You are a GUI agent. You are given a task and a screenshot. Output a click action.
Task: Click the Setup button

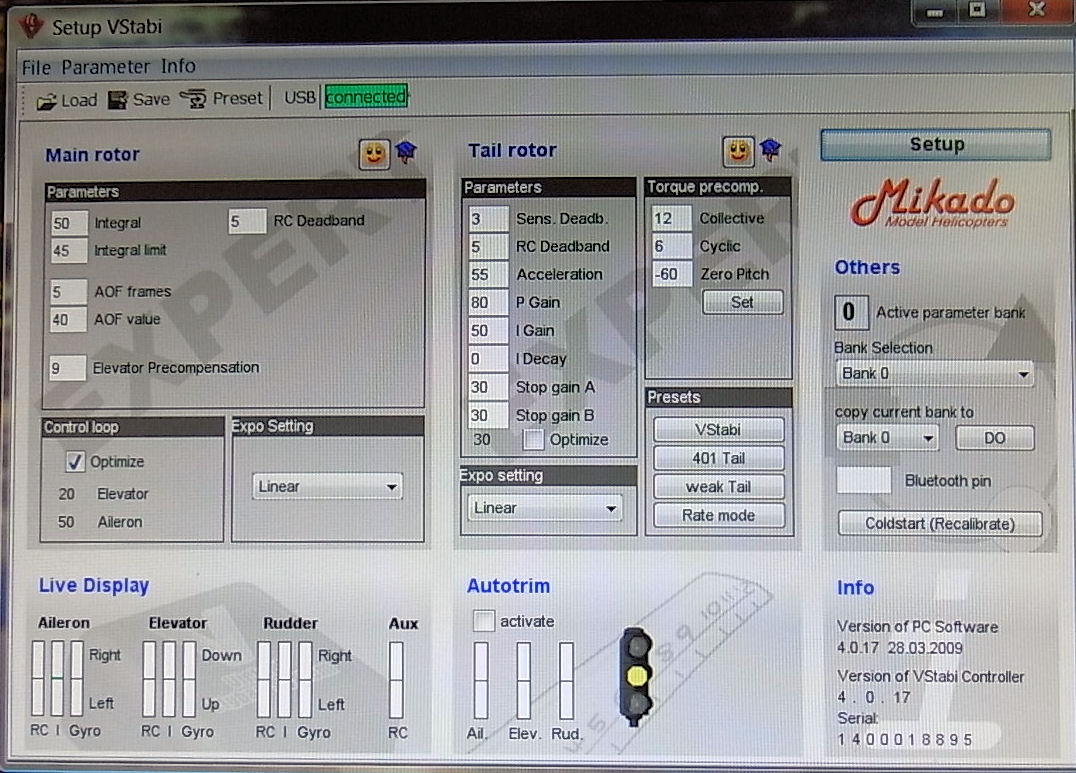tap(936, 144)
